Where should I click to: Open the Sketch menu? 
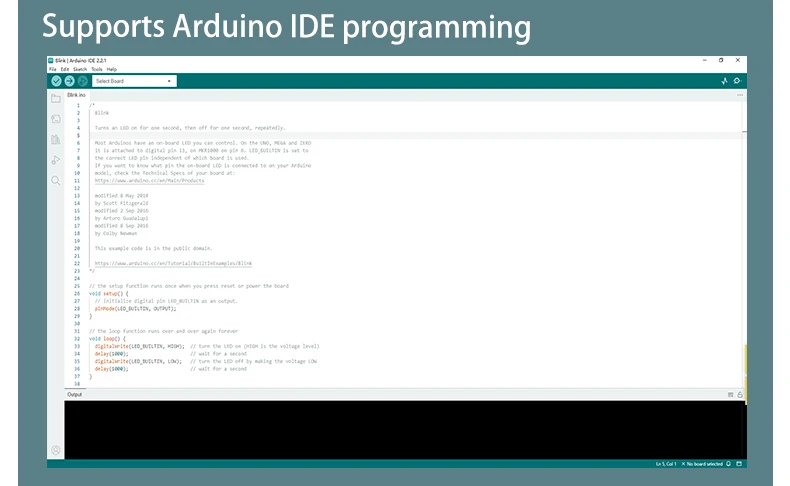pyautogui.click(x=80, y=70)
